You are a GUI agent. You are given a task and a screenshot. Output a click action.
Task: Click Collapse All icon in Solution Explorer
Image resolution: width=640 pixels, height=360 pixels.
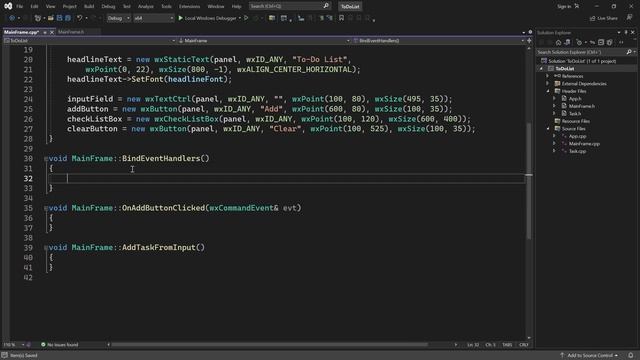601,42
